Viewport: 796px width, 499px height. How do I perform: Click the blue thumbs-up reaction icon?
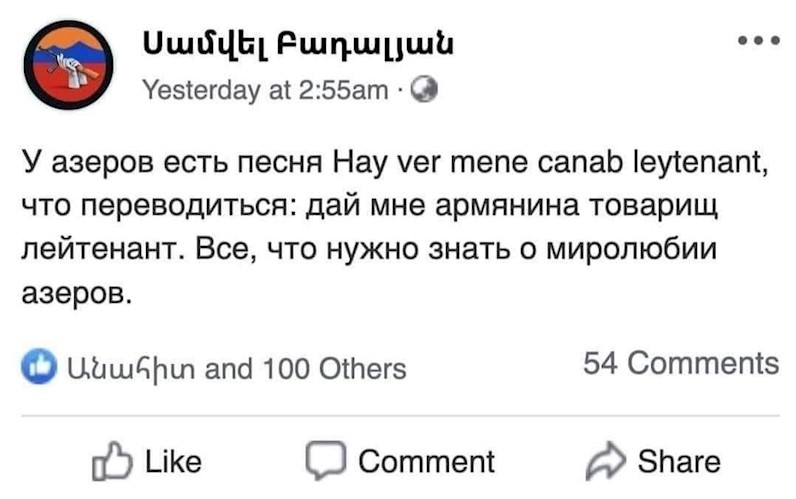tap(39, 367)
